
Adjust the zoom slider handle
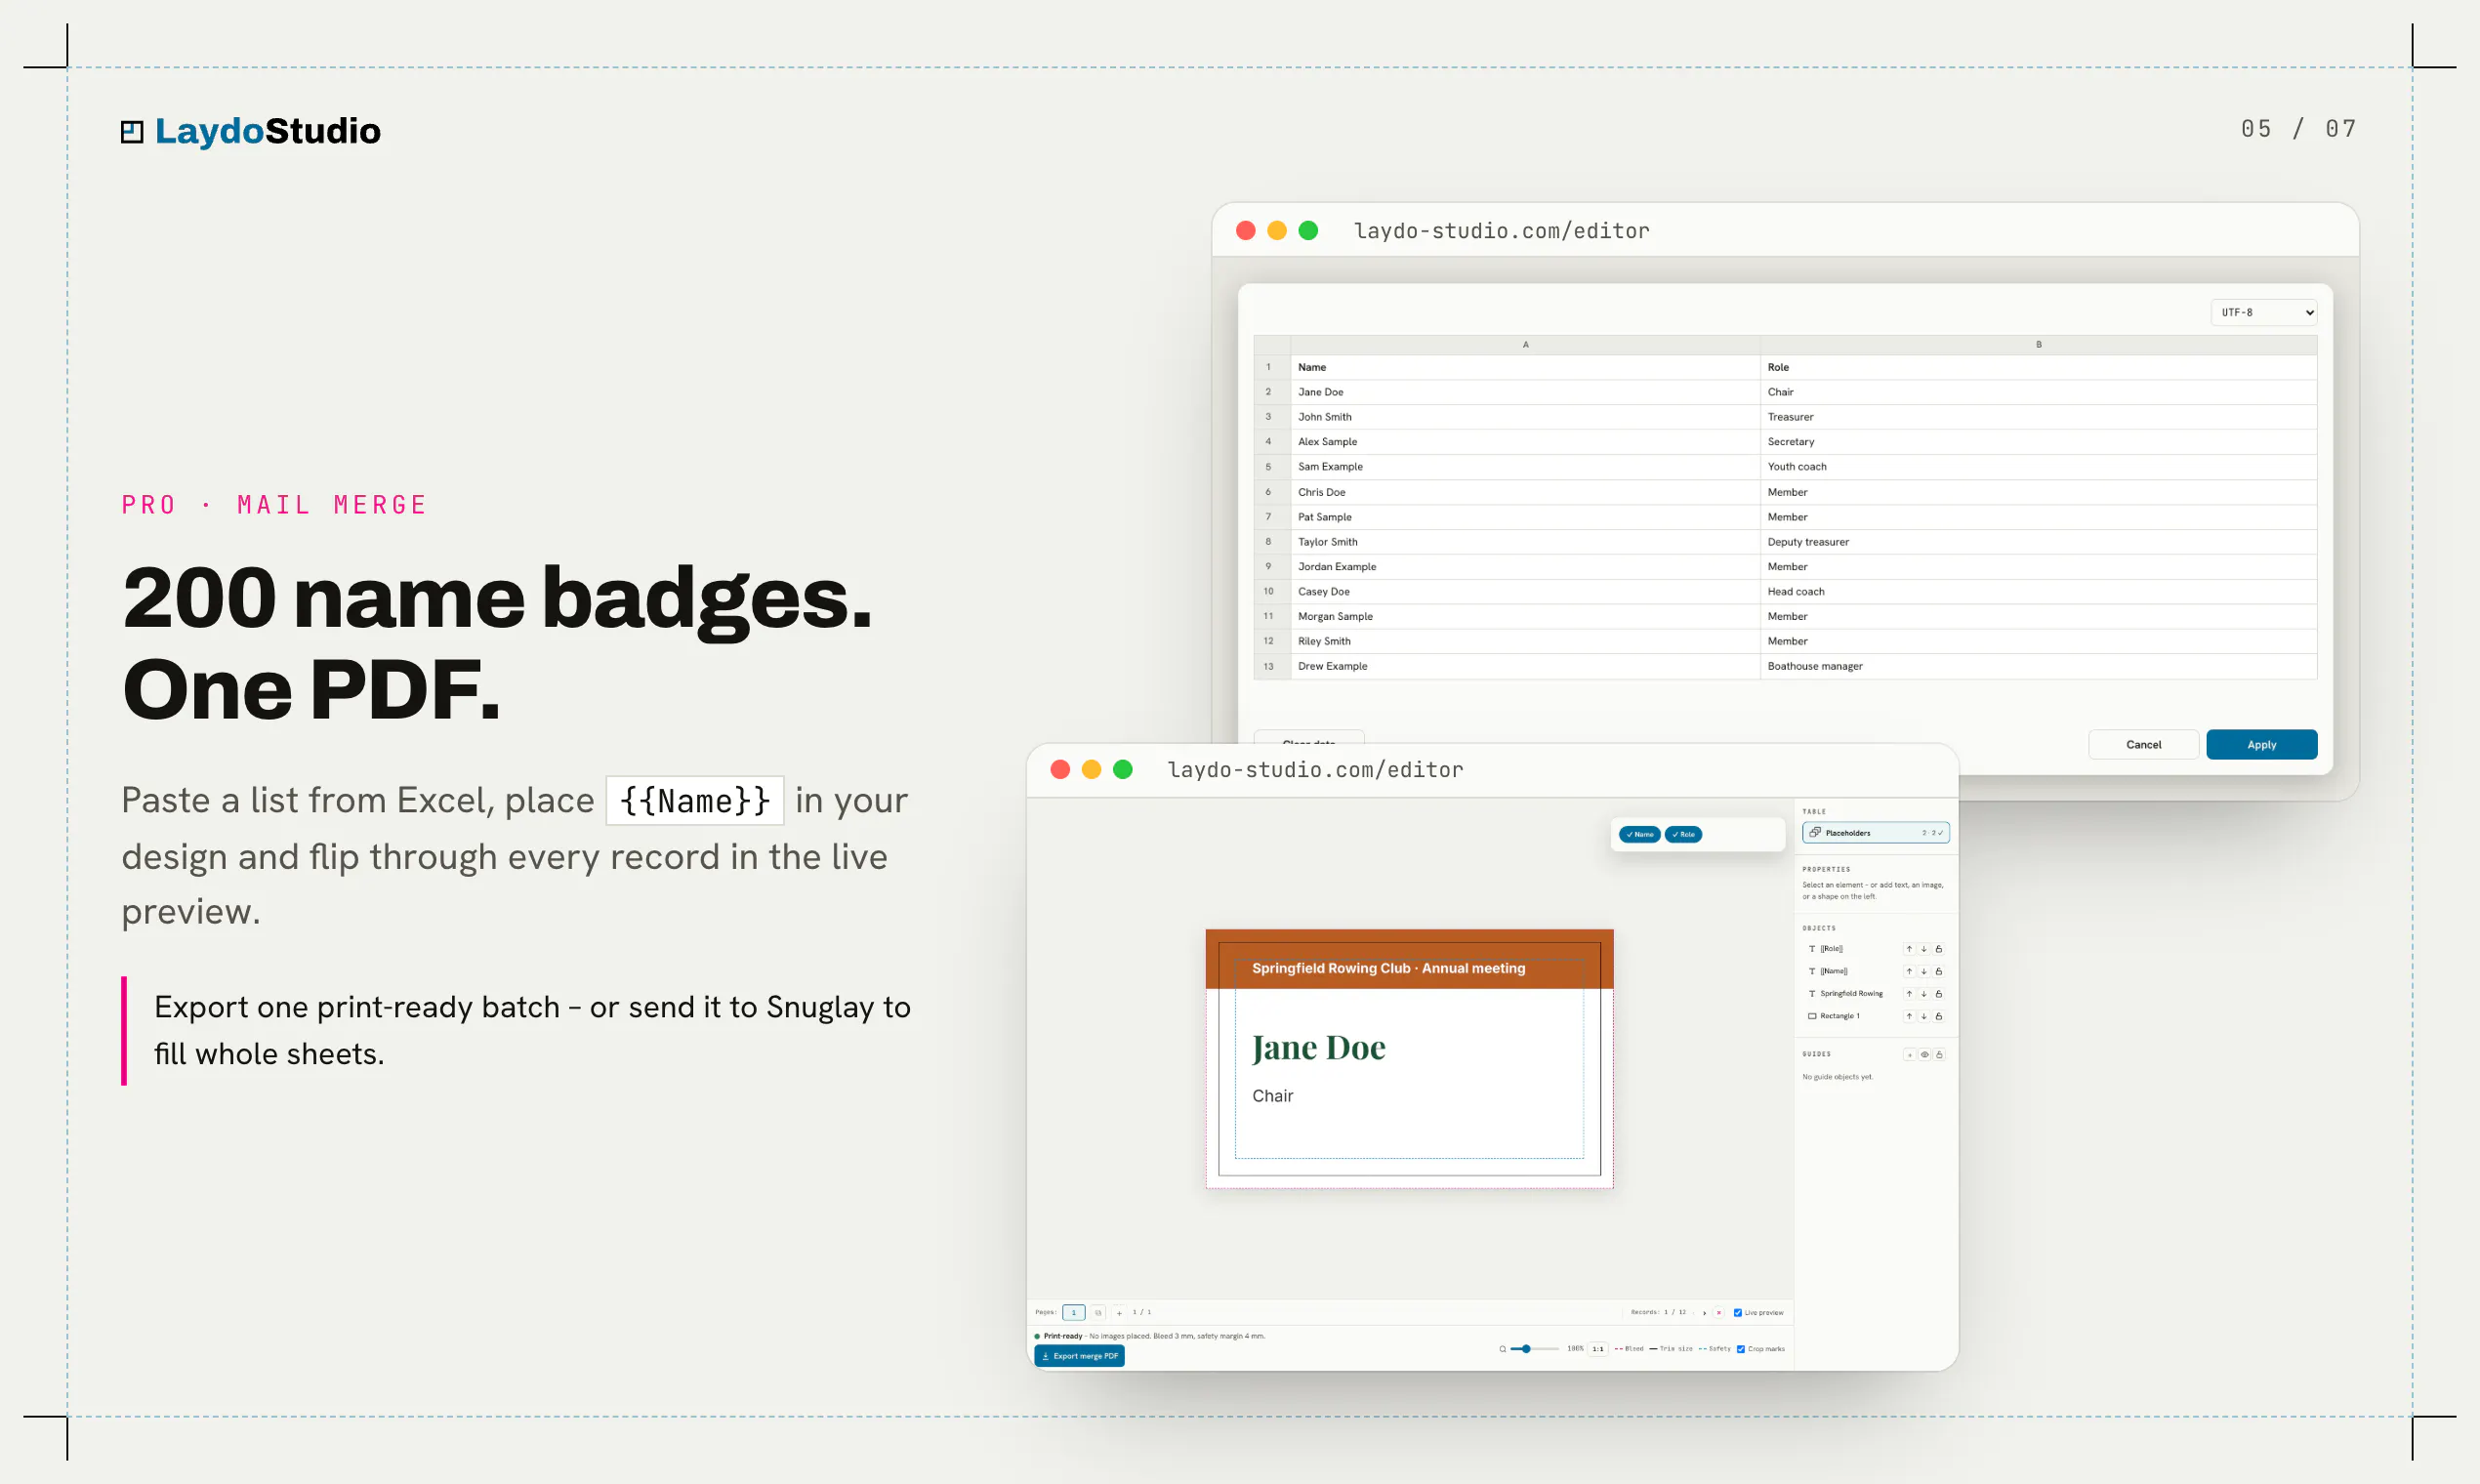click(x=1526, y=1349)
